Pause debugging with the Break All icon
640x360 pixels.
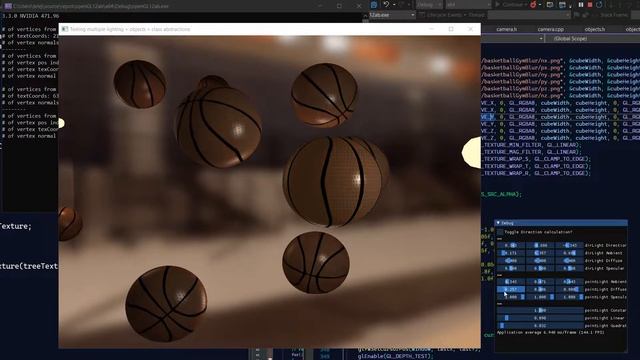tap(580, 5)
